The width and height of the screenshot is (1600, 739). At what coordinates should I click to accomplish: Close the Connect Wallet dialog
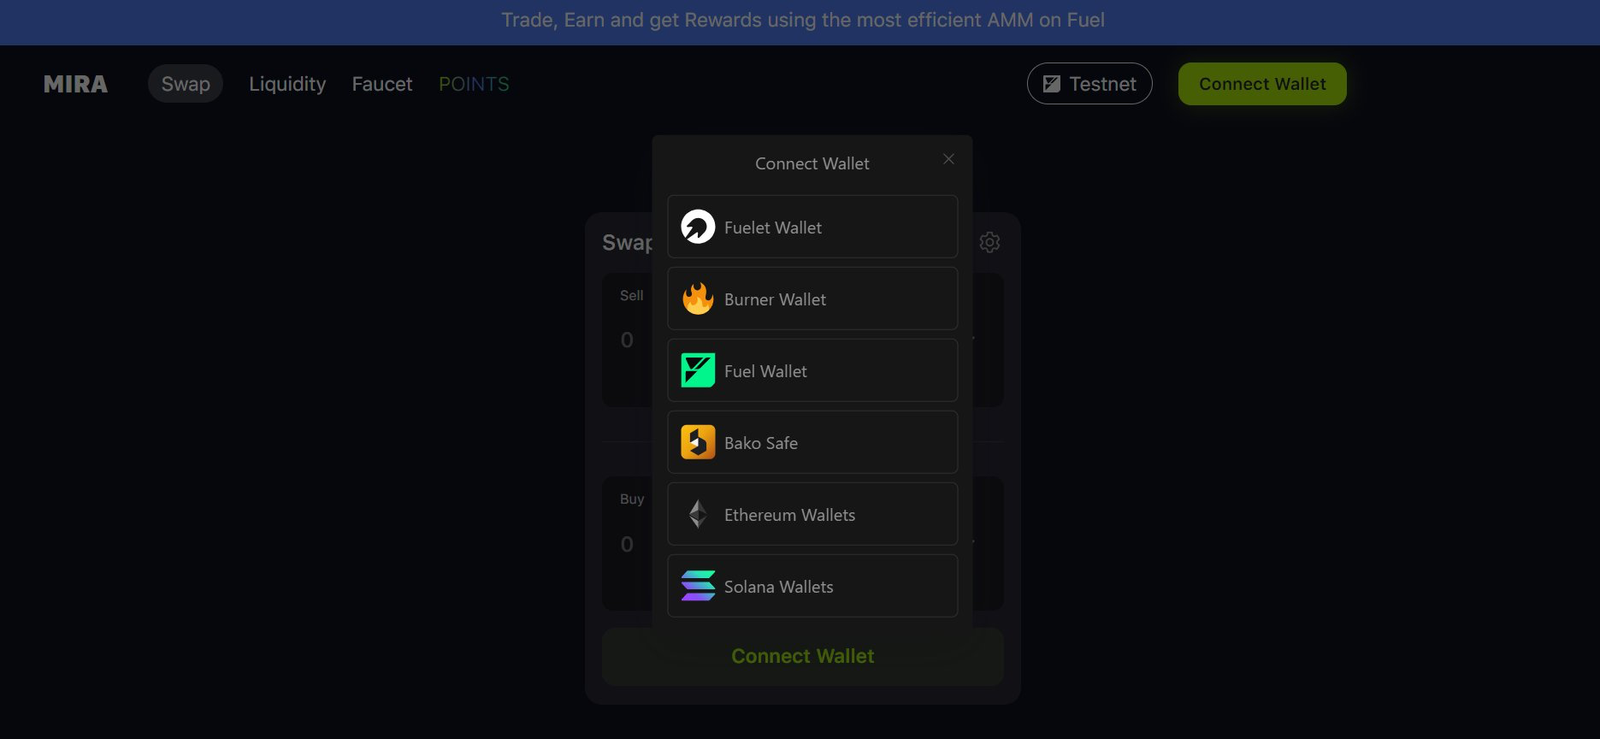(949, 159)
